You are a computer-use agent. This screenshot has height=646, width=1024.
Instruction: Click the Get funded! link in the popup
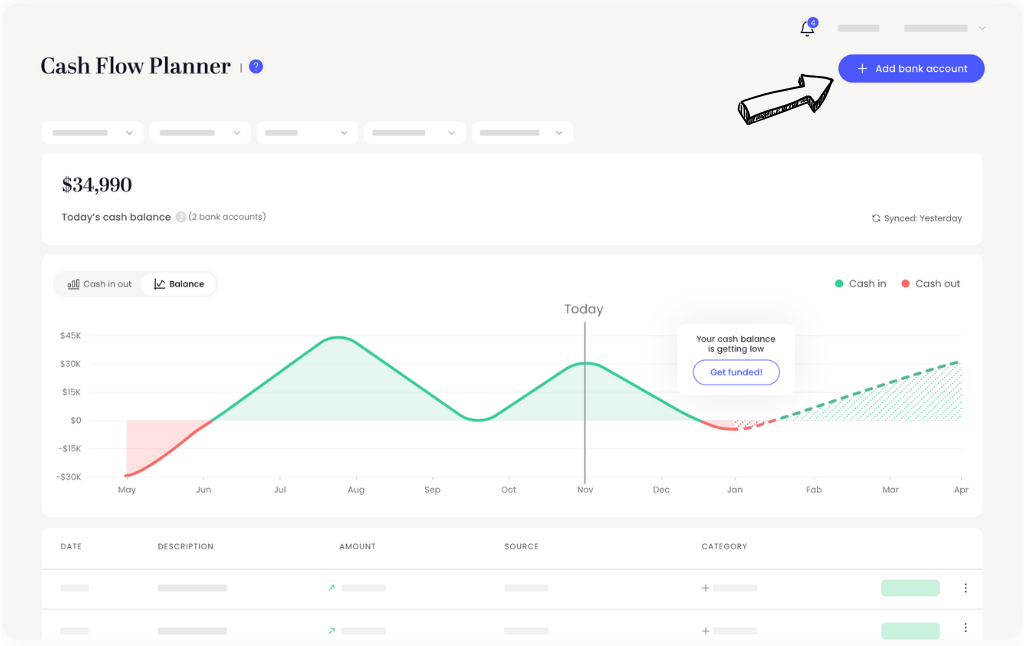(x=736, y=372)
